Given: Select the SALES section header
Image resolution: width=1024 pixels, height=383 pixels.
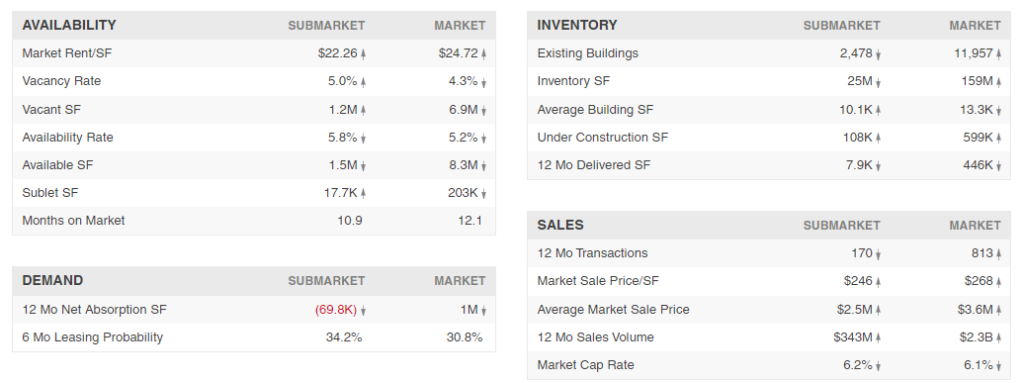Looking at the screenshot, I should [560, 225].
